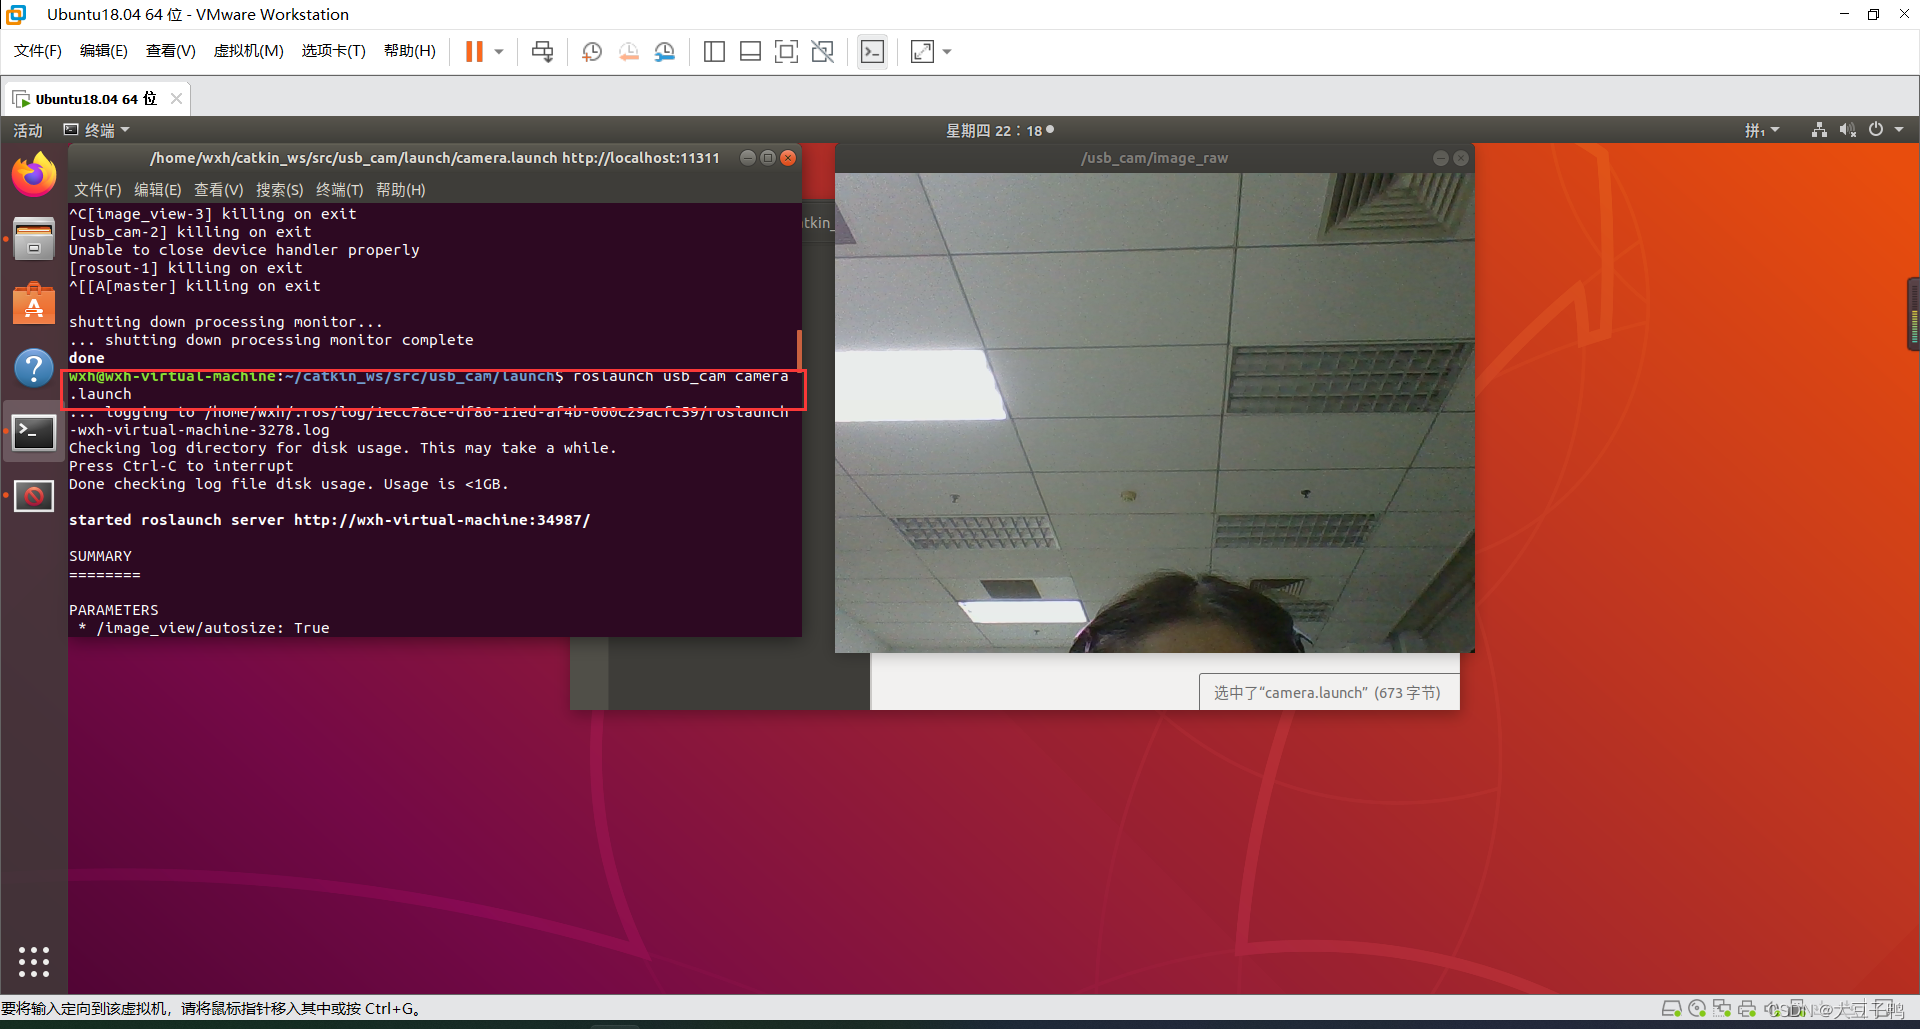Click VMware network adapter status icon

tap(1722, 1008)
